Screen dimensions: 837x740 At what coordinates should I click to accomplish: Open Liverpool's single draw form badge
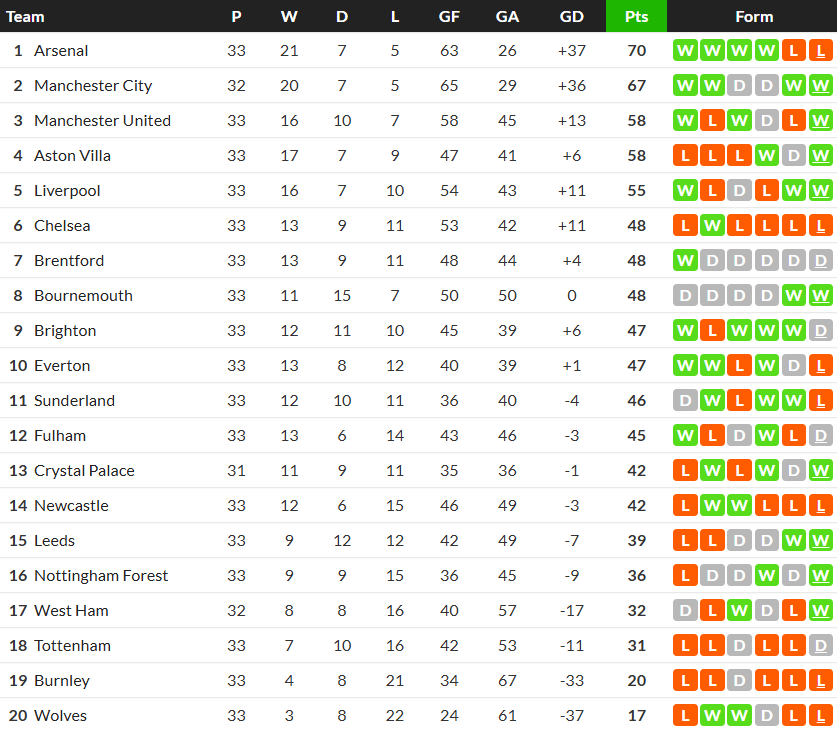[740, 190]
